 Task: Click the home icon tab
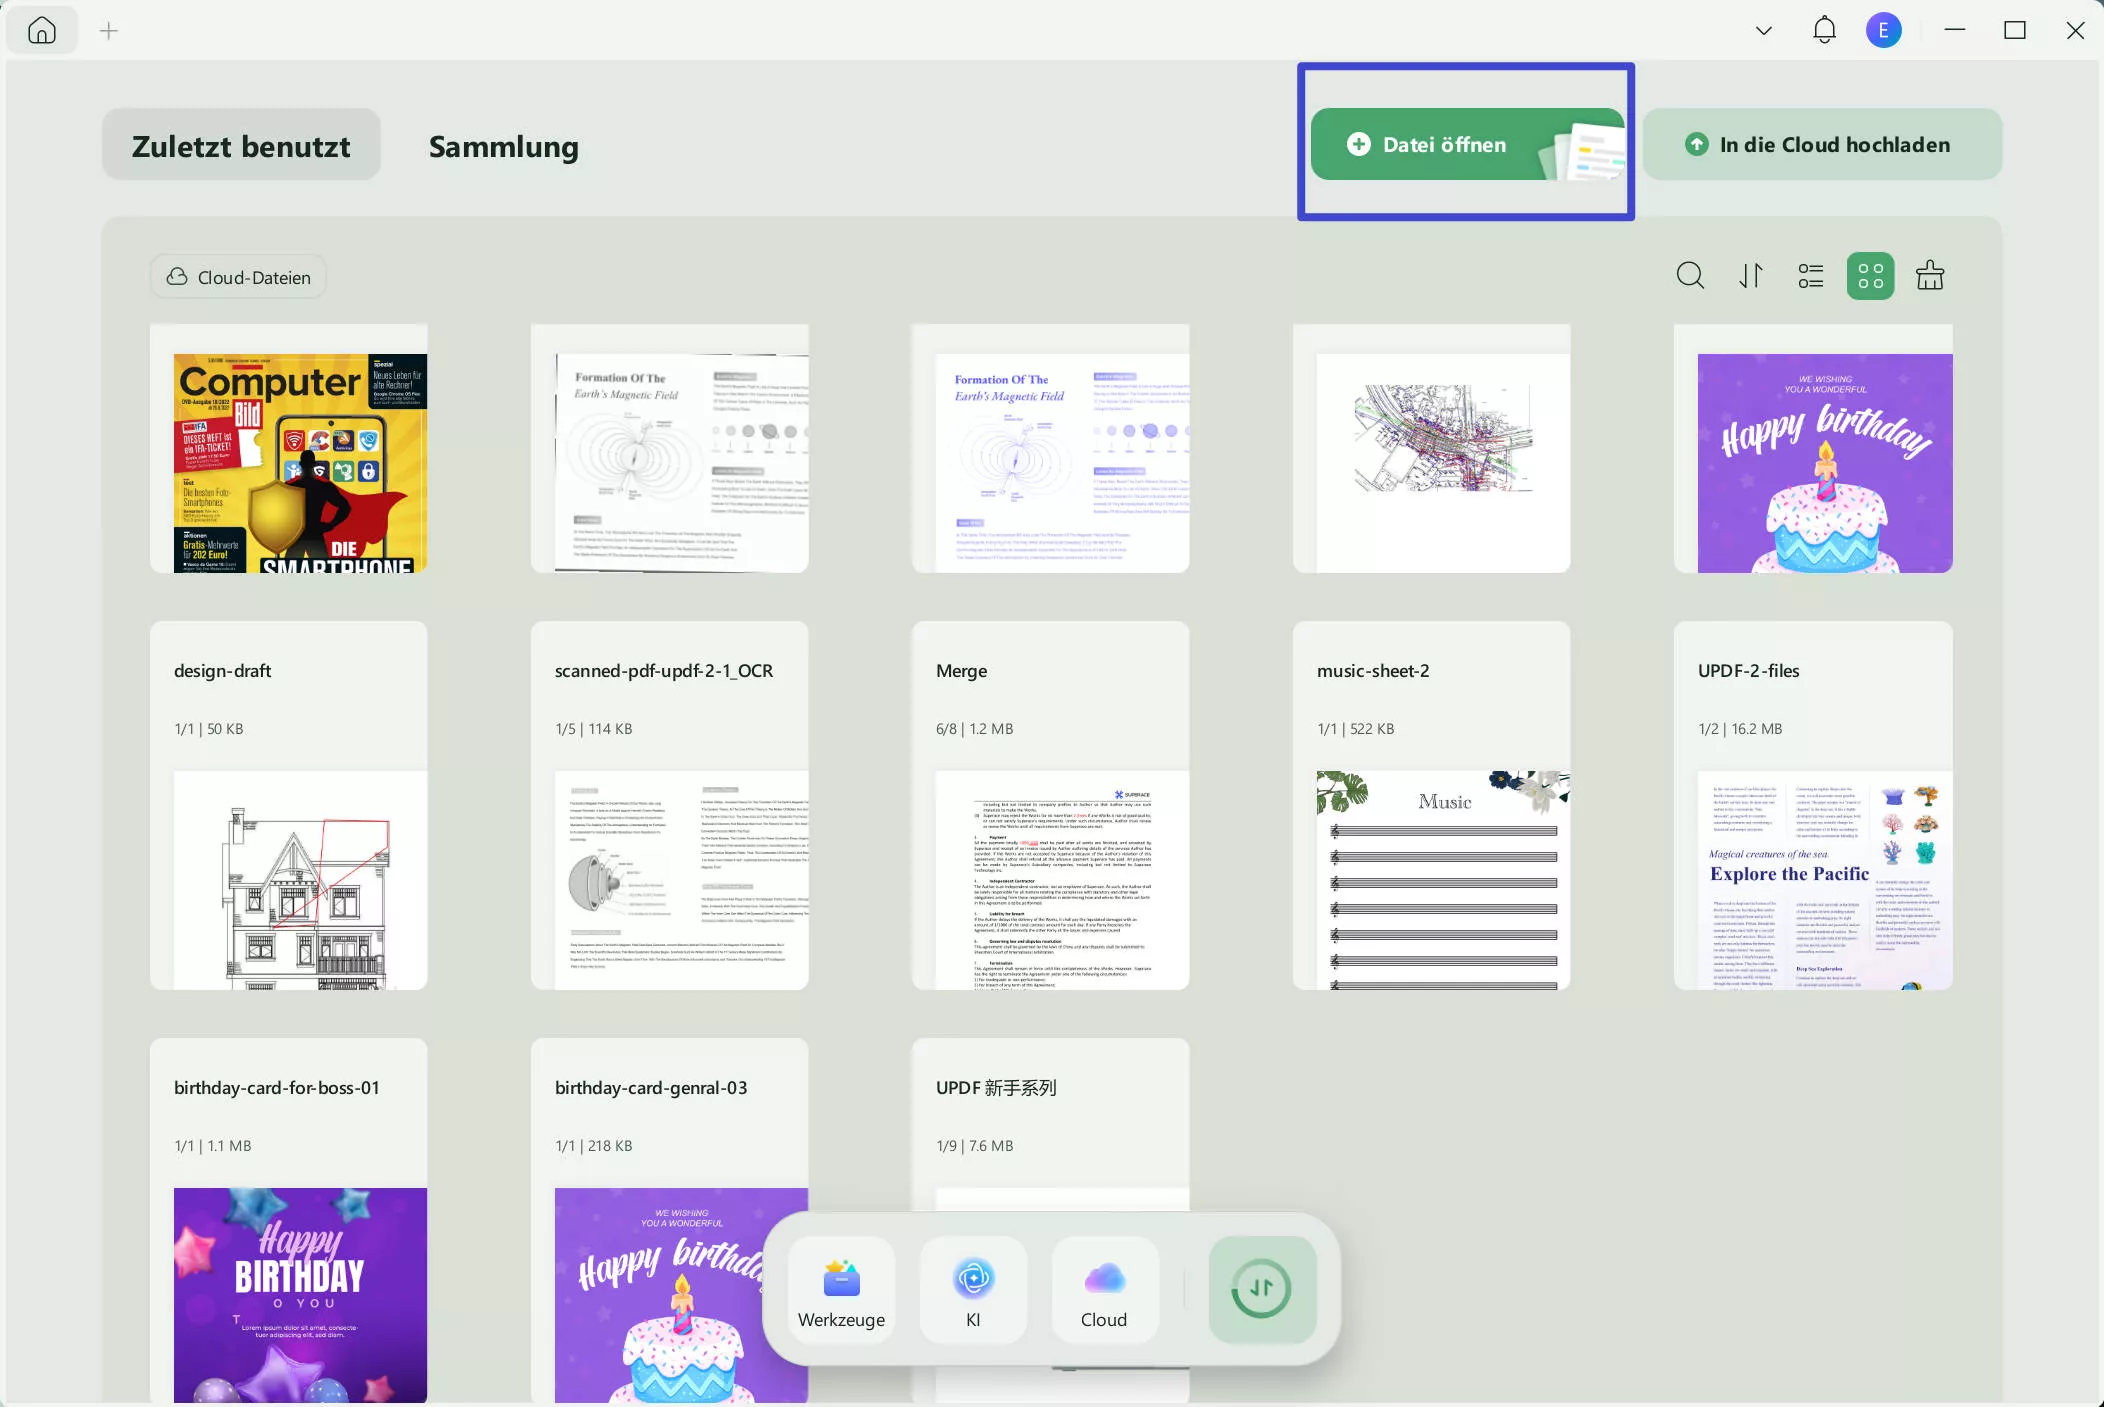tap(42, 30)
